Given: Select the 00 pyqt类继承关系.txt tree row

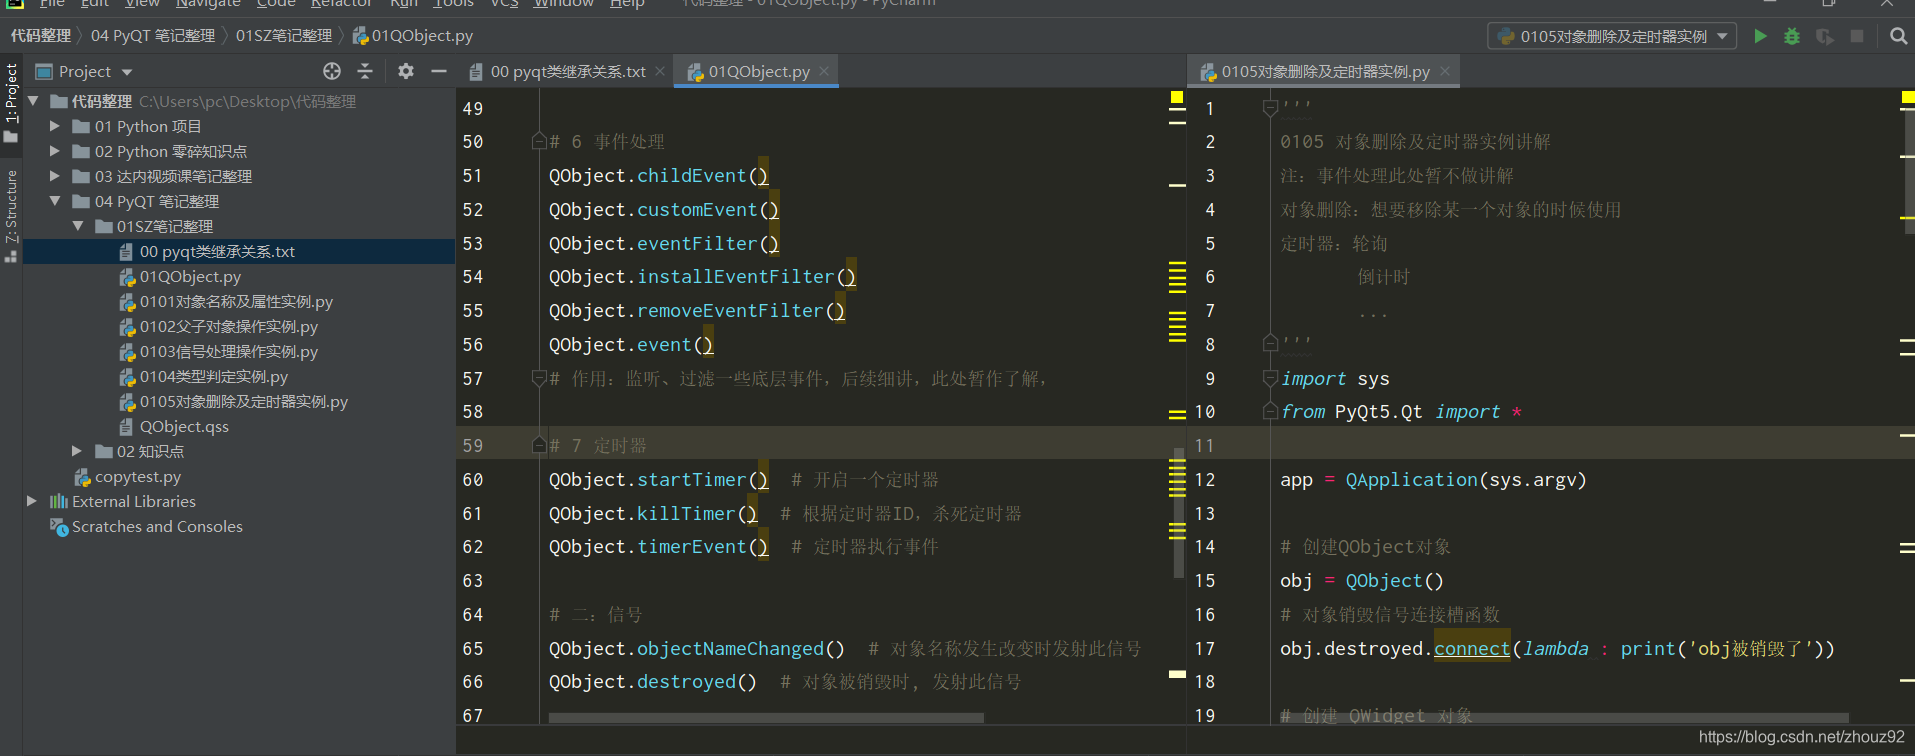Looking at the screenshot, I should (x=239, y=251).
